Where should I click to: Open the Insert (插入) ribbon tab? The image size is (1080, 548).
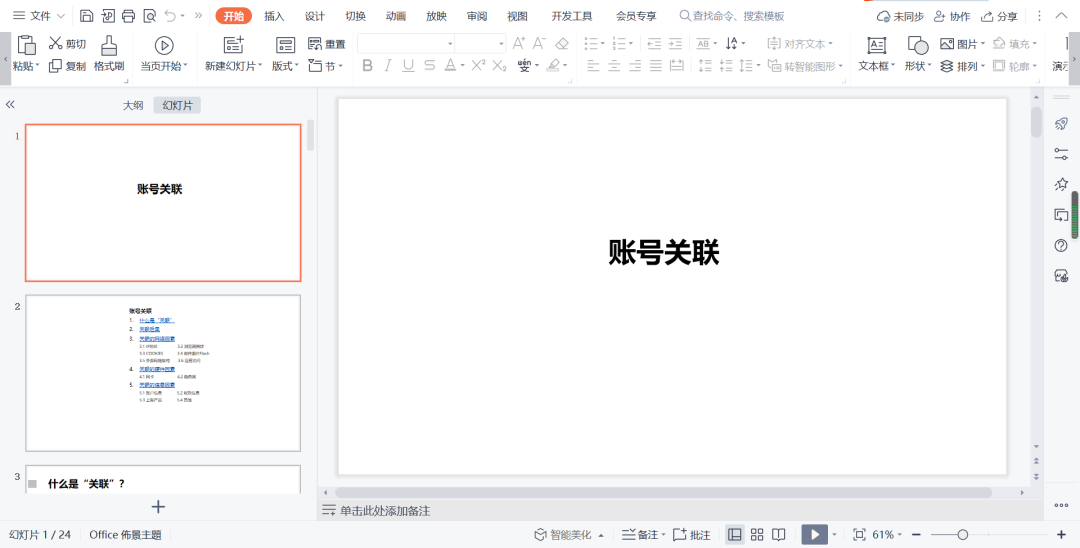tap(274, 16)
